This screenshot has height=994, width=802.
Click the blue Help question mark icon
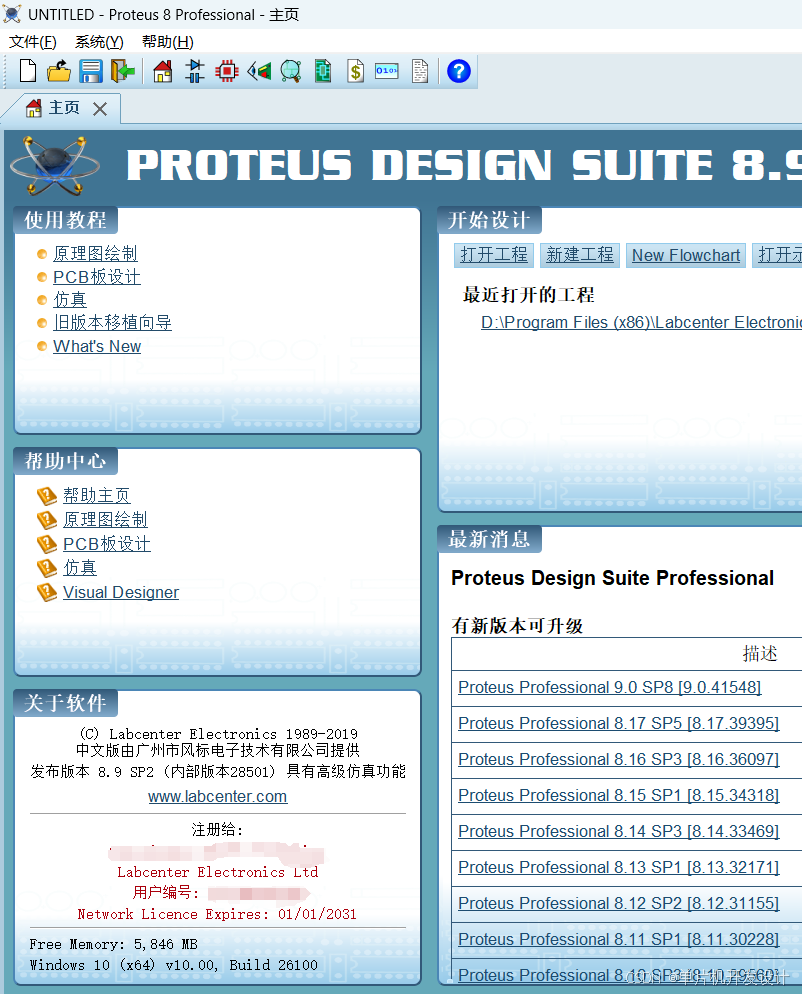pyautogui.click(x=459, y=71)
